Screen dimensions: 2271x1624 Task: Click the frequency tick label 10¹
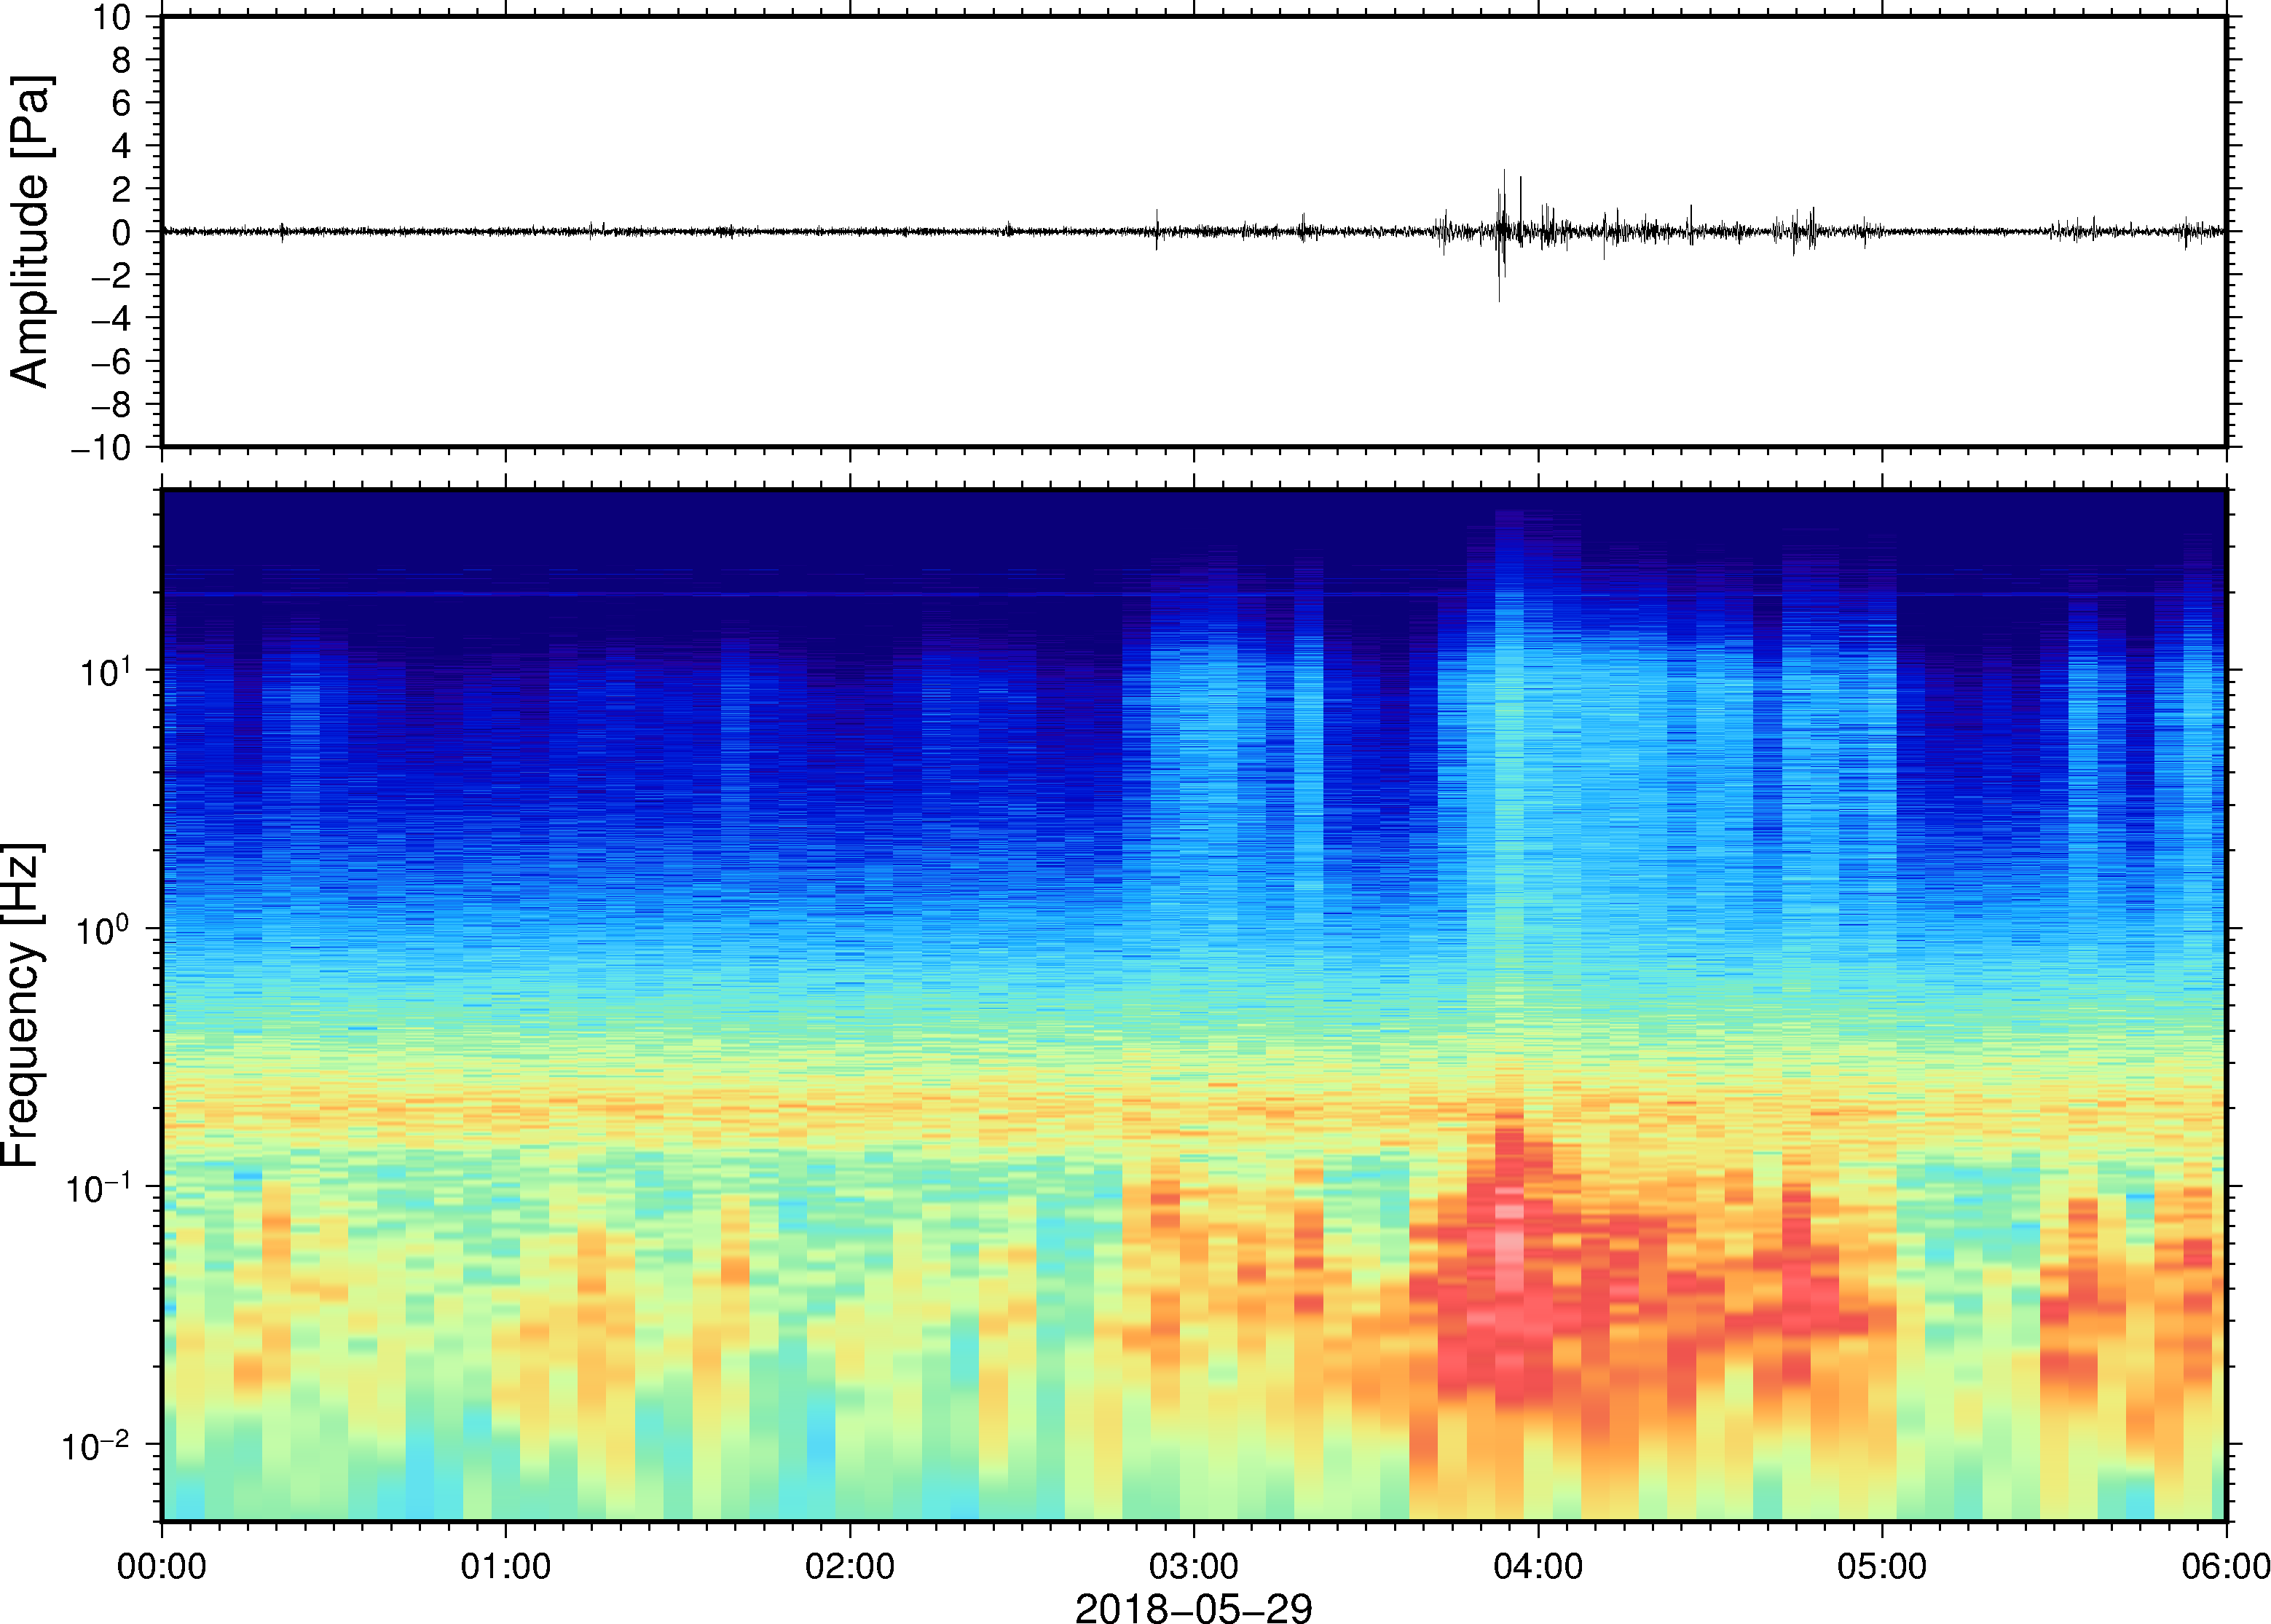tap(104, 671)
